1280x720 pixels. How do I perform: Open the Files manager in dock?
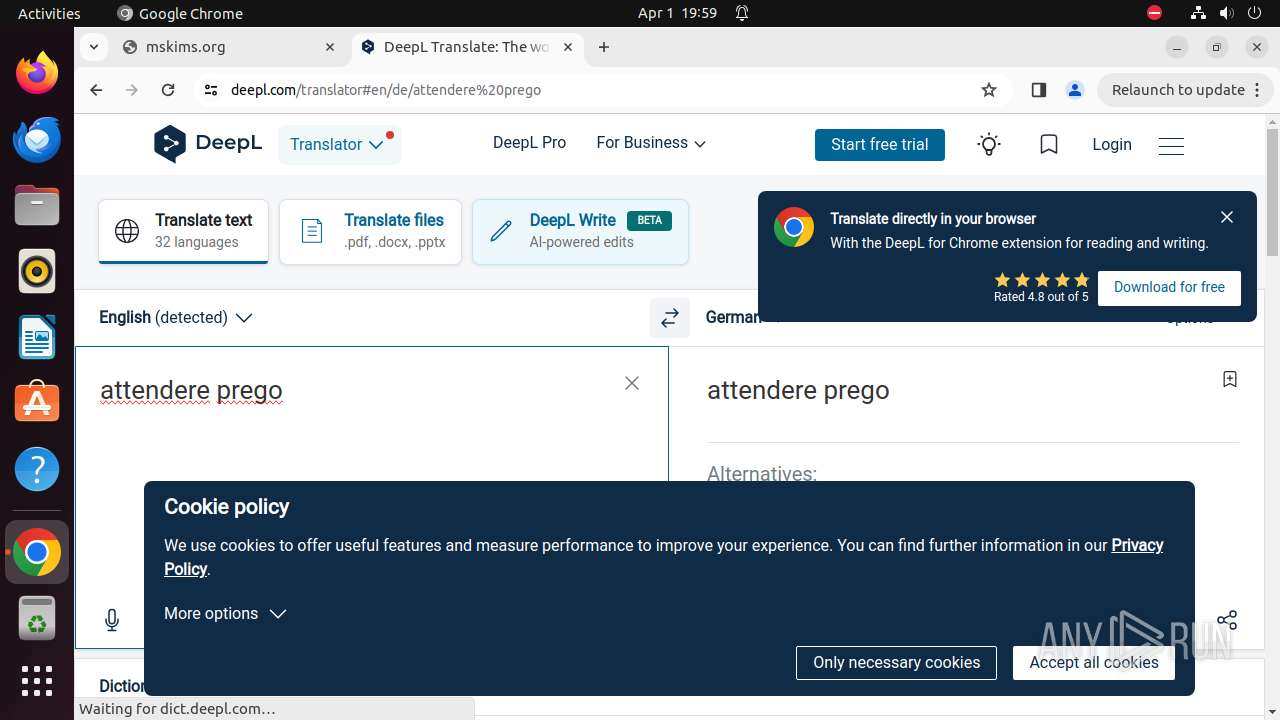coord(37,205)
